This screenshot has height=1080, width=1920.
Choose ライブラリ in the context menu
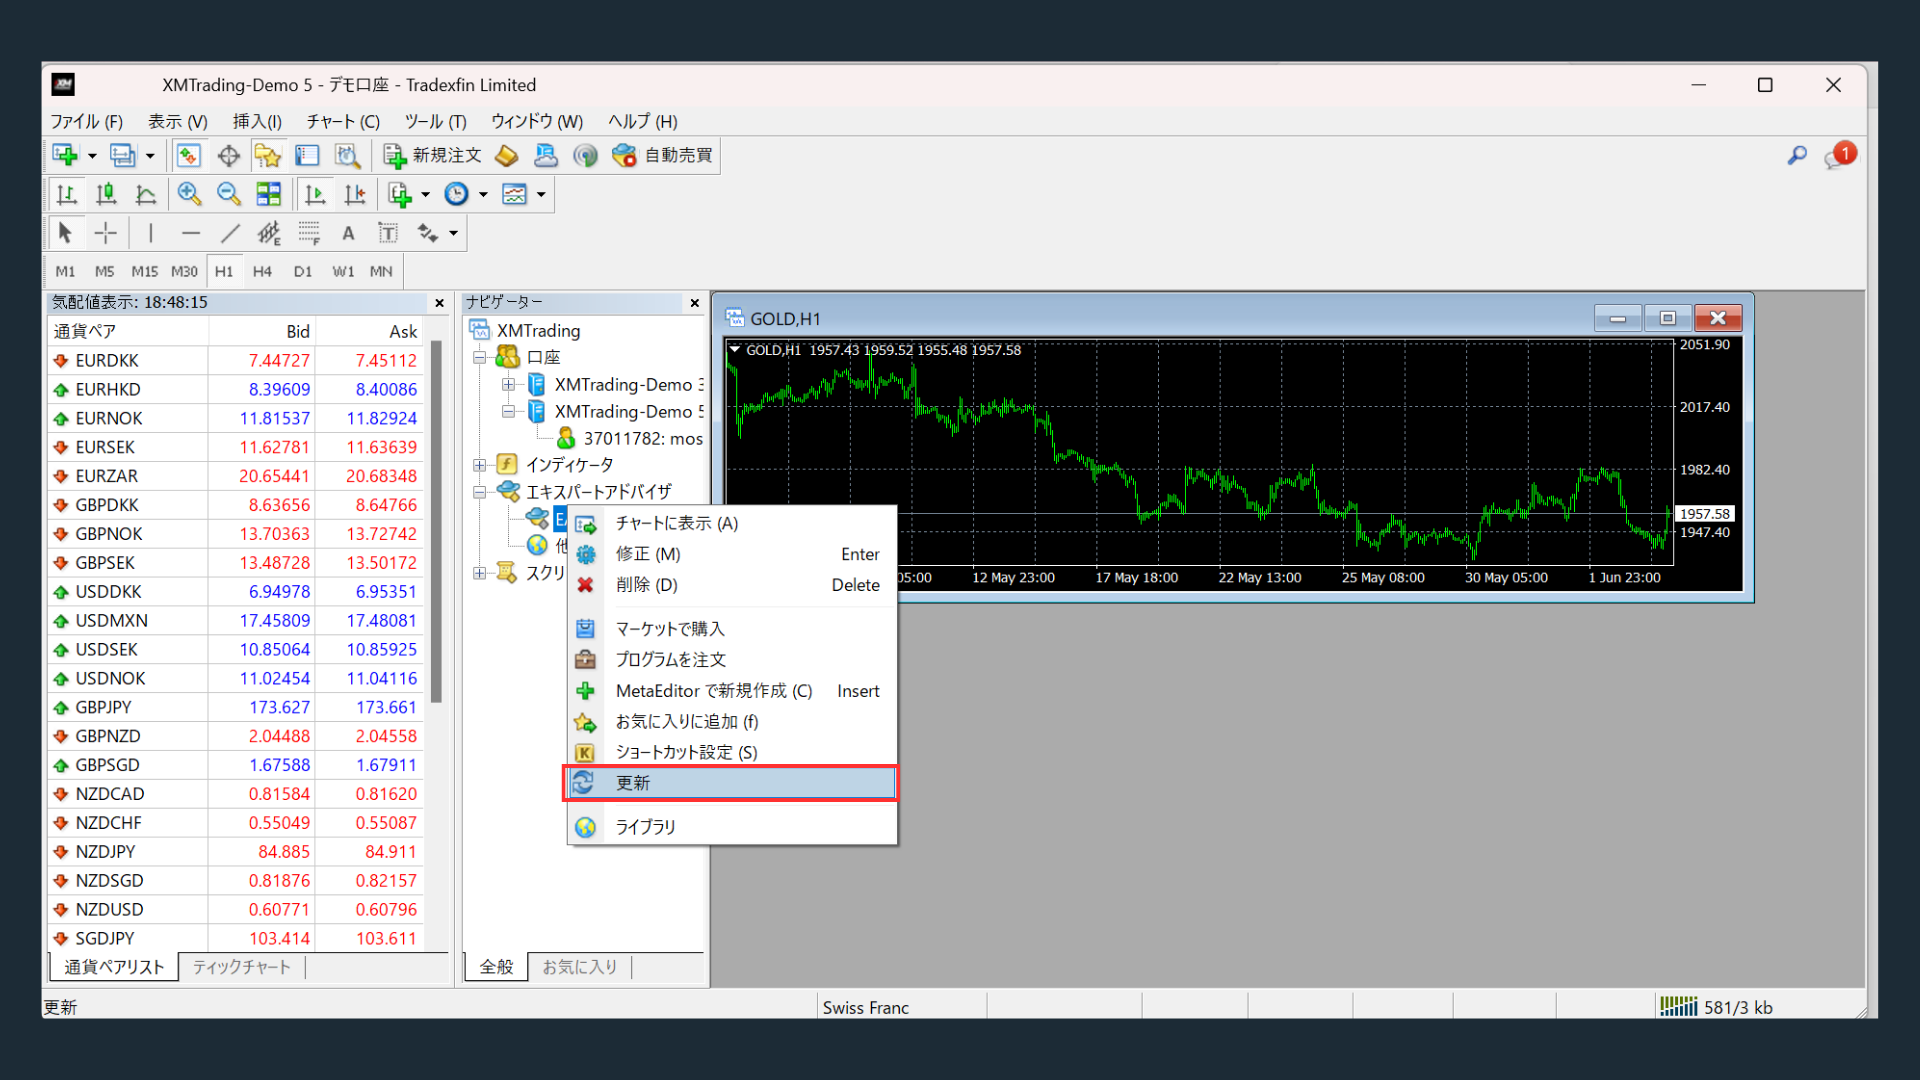point(731,827)
